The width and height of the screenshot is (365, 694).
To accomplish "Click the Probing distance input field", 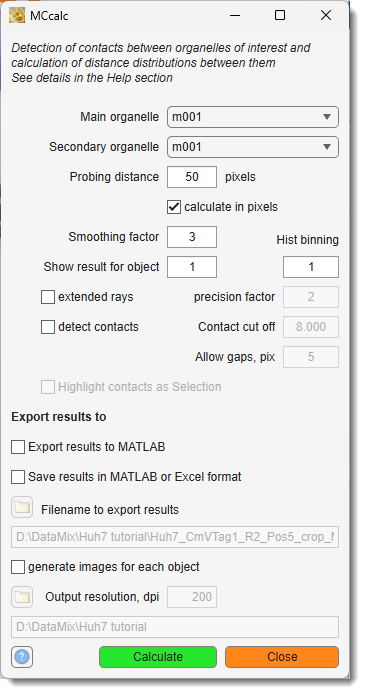I will pyautogui.click(x=192, y=177).
